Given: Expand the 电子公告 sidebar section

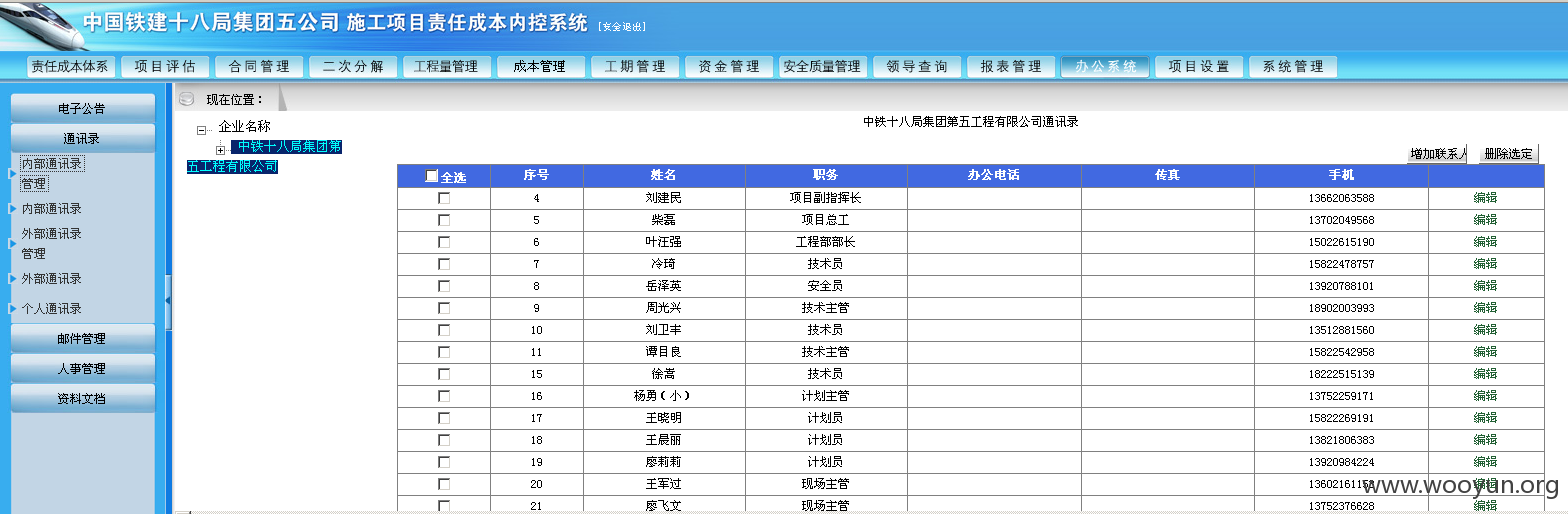Looking at the screenshot, I should tap(83, 108).
